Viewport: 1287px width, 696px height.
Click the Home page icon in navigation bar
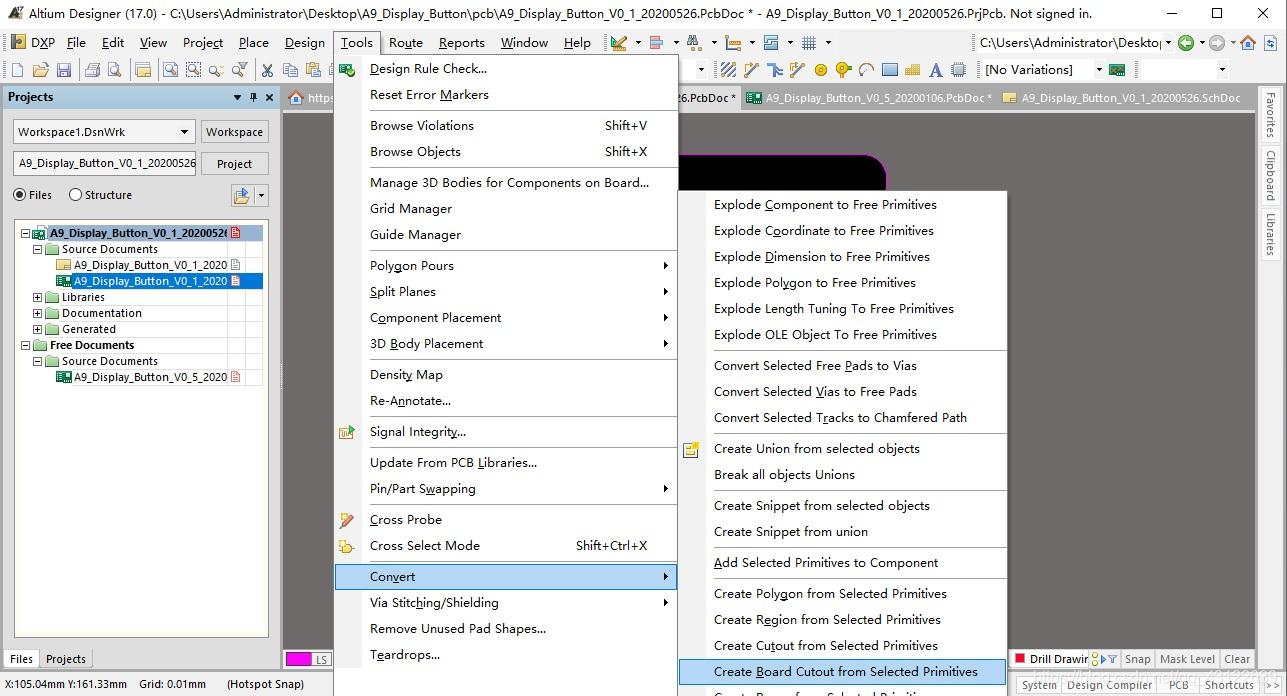coord(1247,43)
